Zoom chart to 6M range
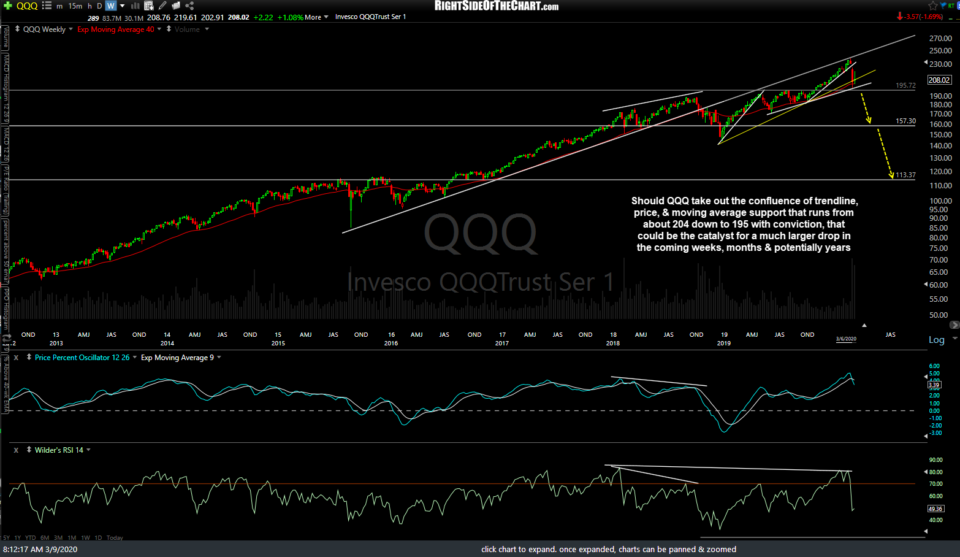960x557 pixels. 45,537
